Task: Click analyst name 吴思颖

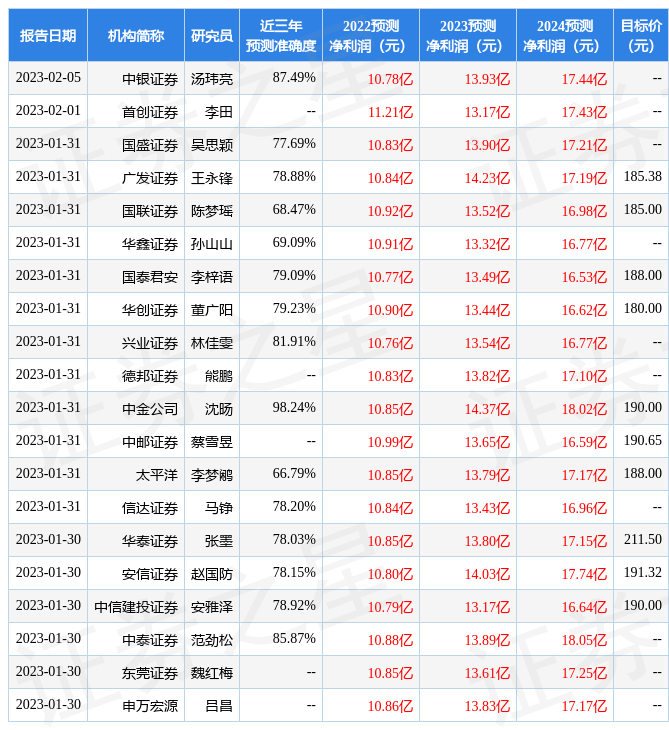Action: pyautogui.click(x=212, y=145)
